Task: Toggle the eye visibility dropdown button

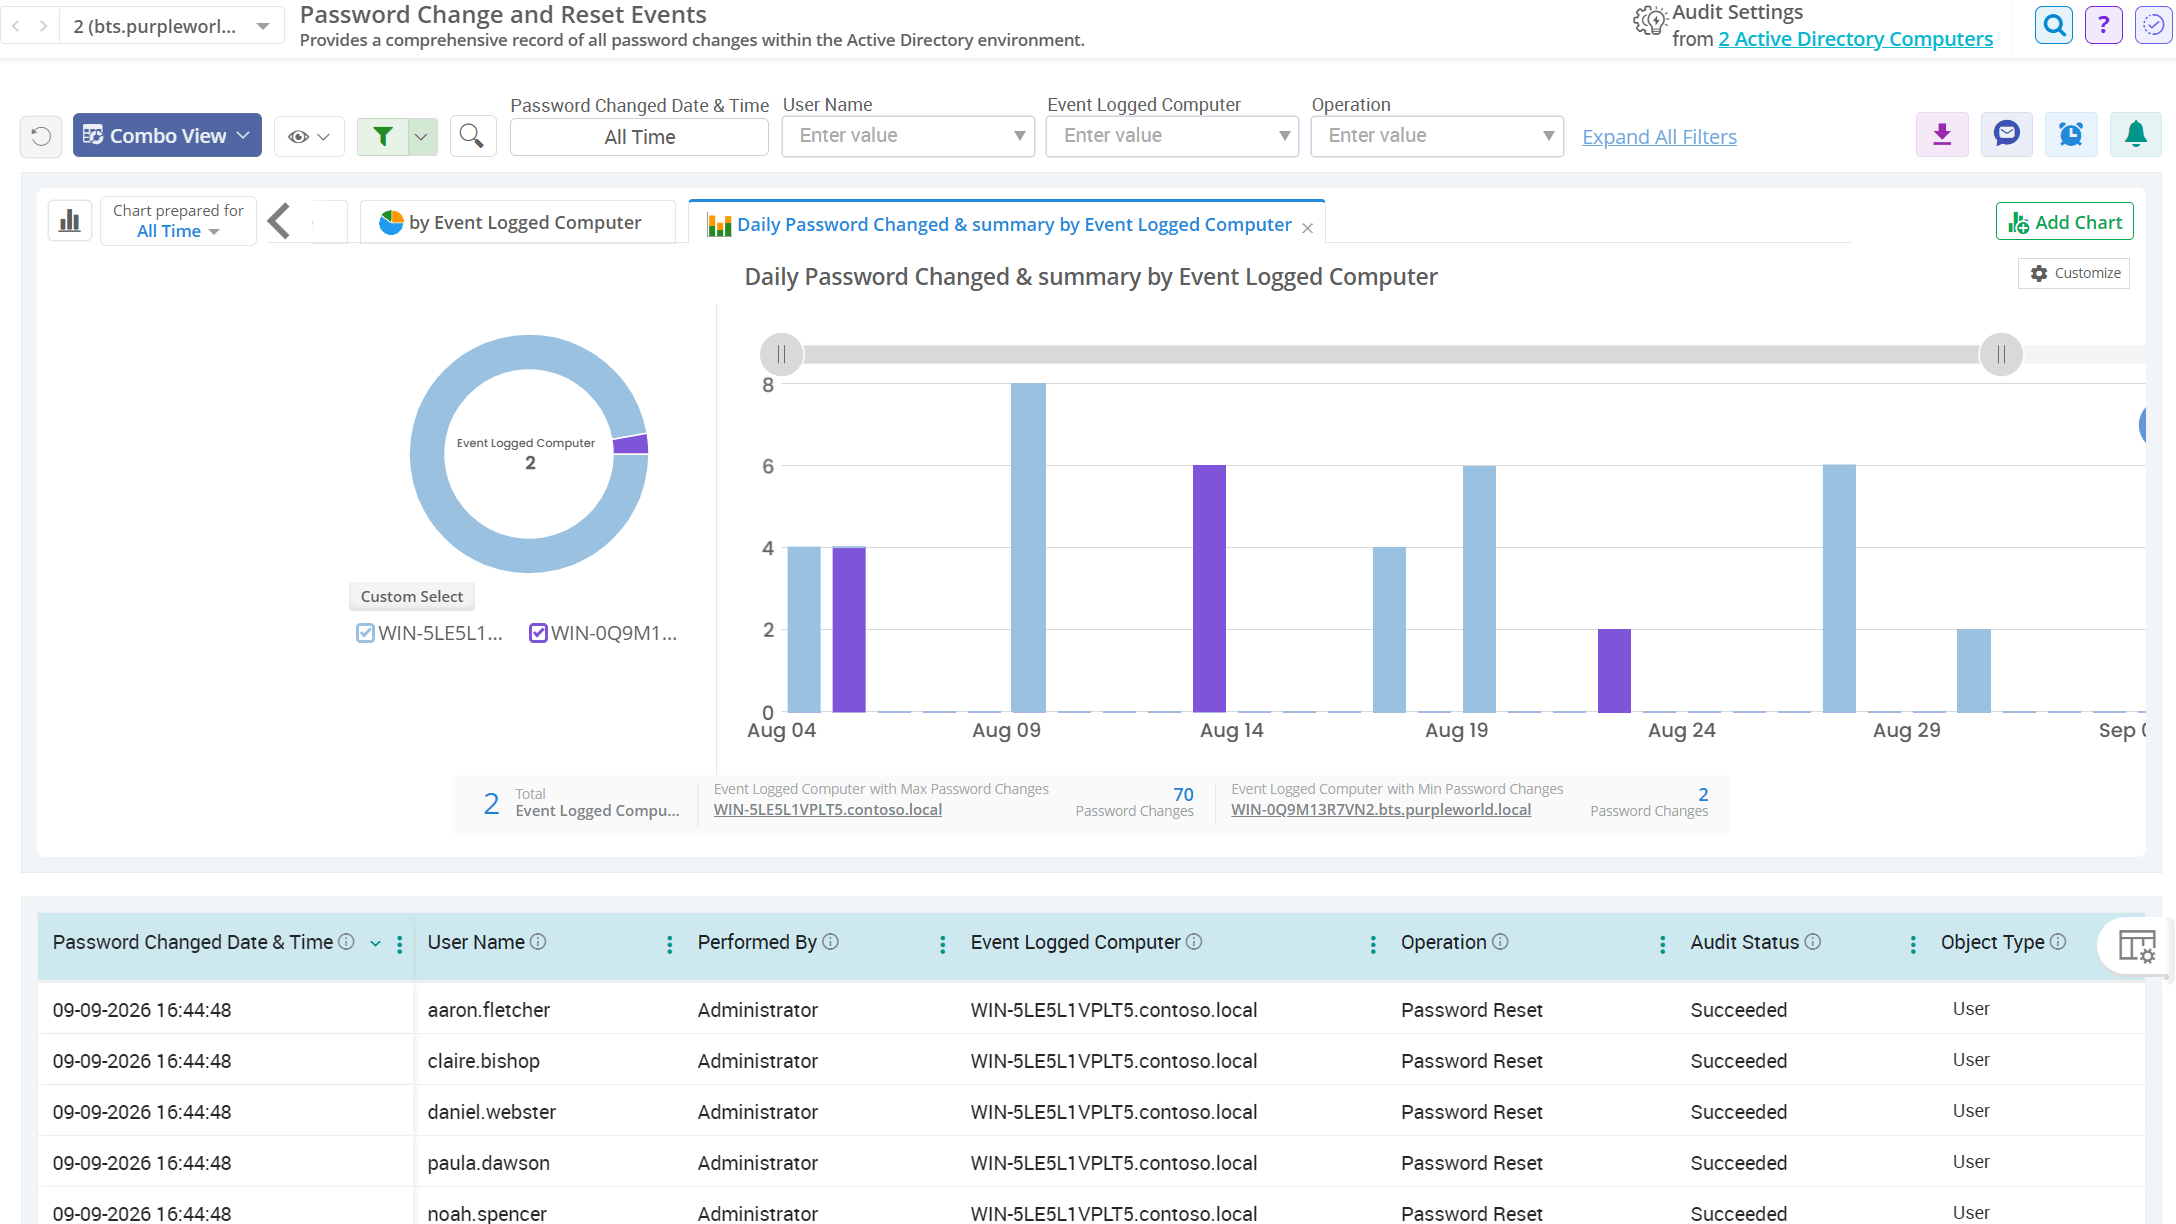Action: [x=309, y=136]
